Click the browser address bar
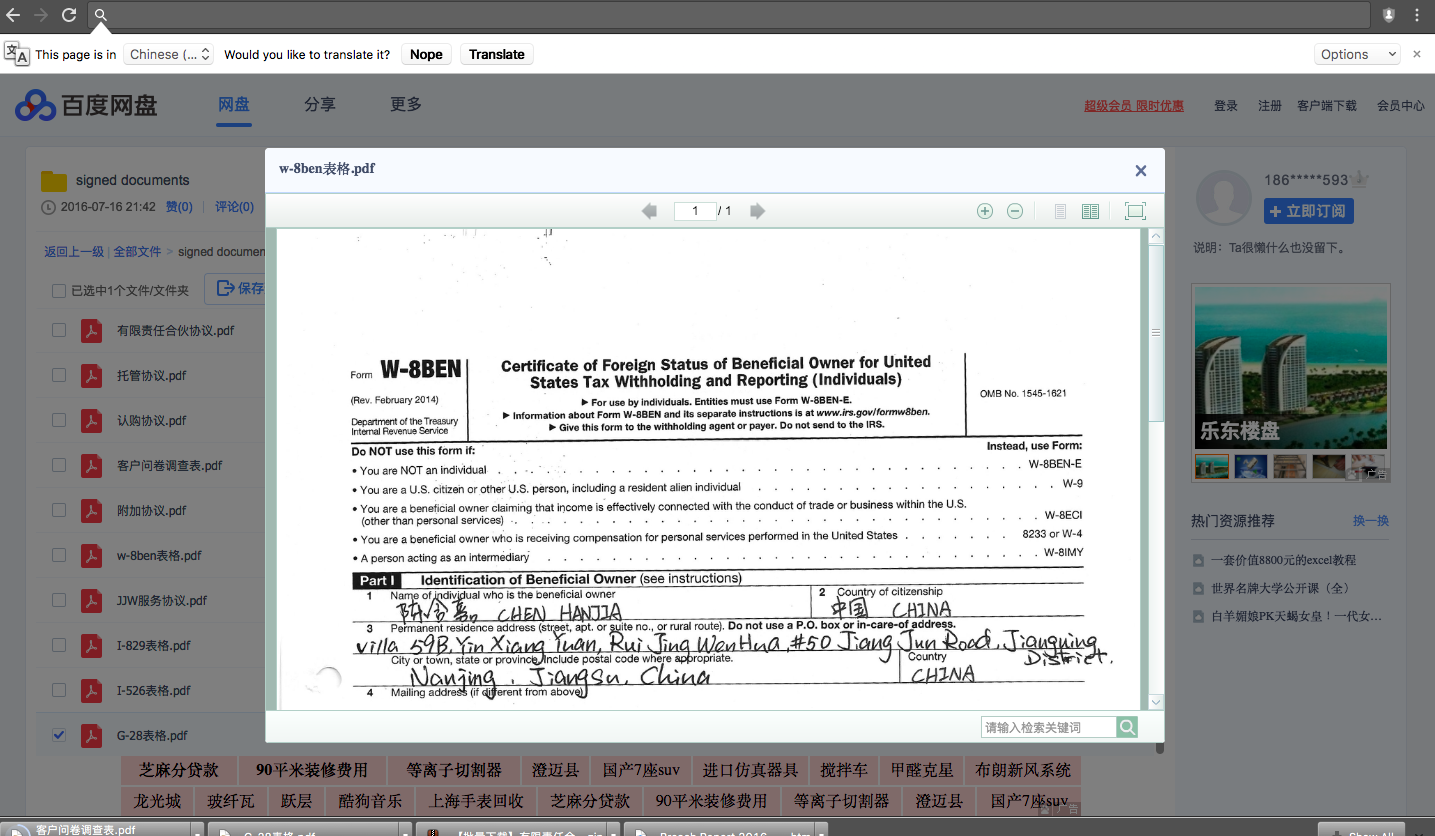This screenshot has width=1435, height=836. pyautogui.click(x=730, y=15)
